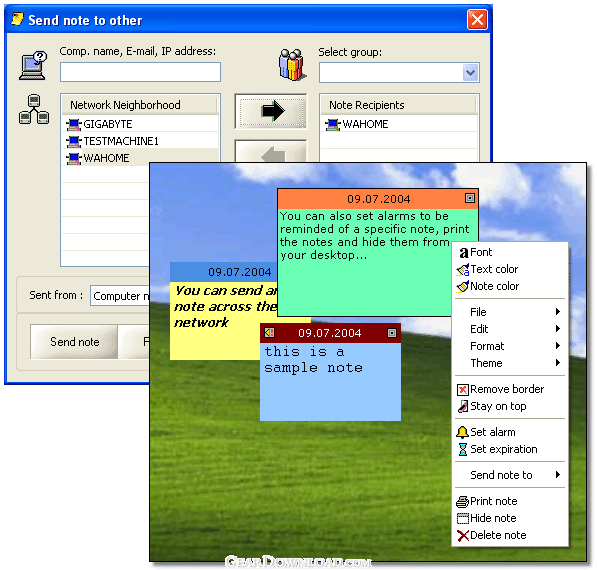
Task: Click the Font icon in context menu
Action: (x=463, y=253)
